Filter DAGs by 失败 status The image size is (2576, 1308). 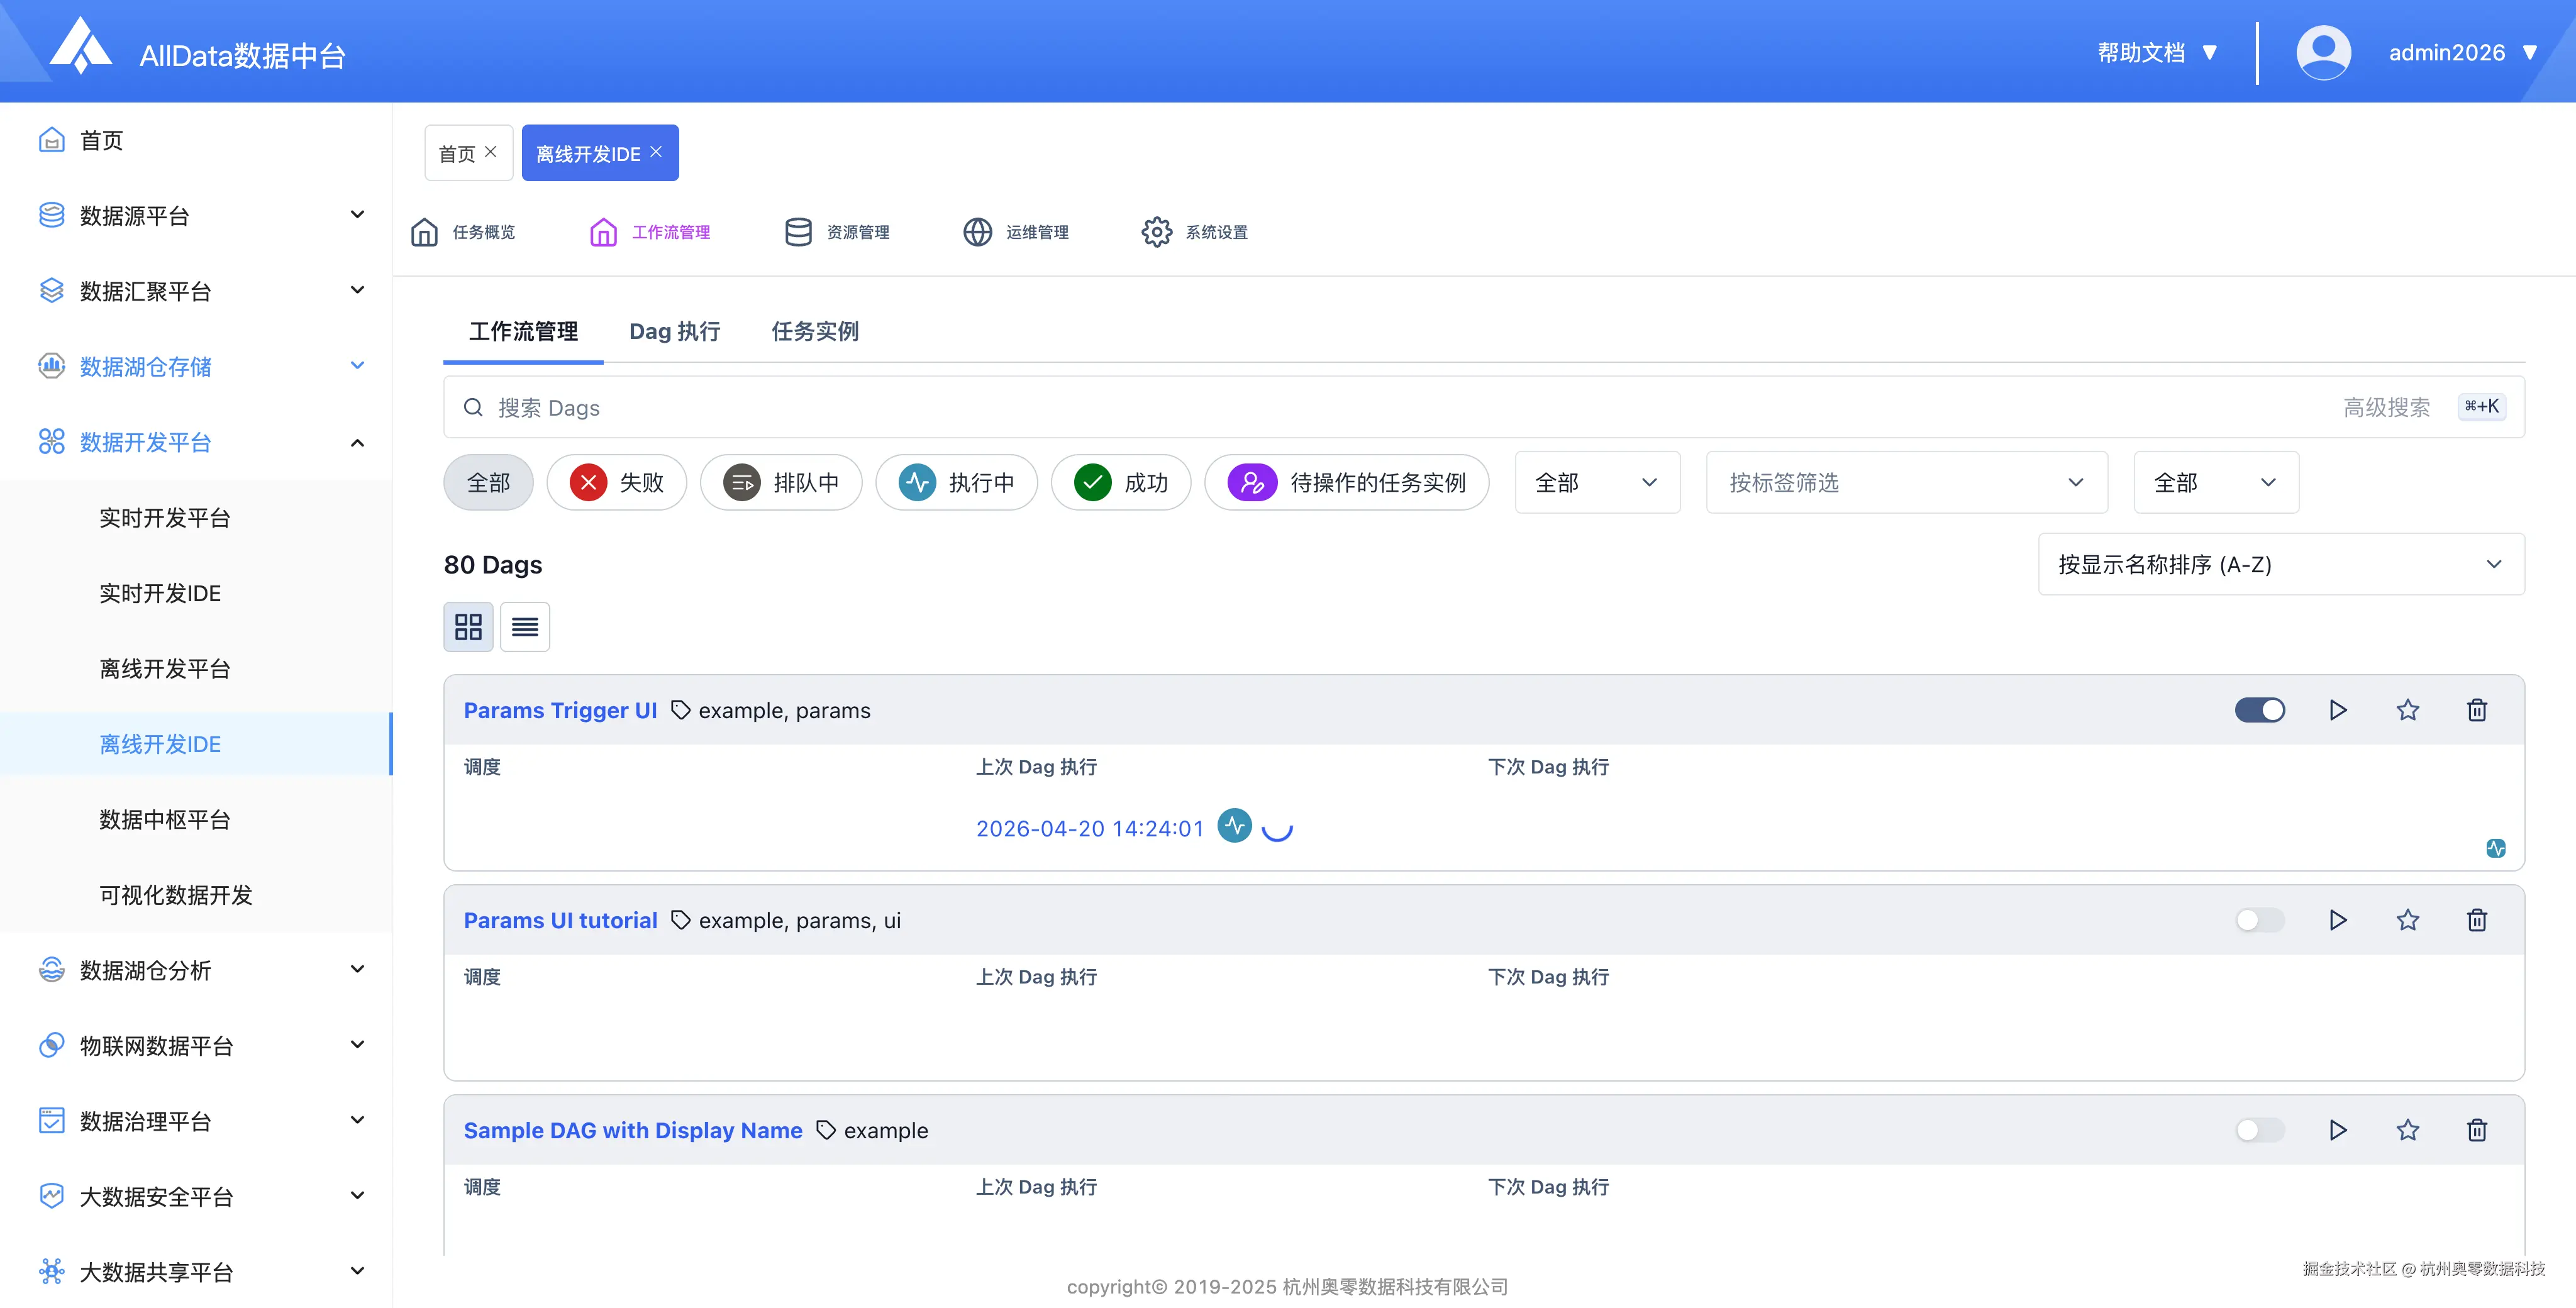pyautogui.click(x=617, y=483)
